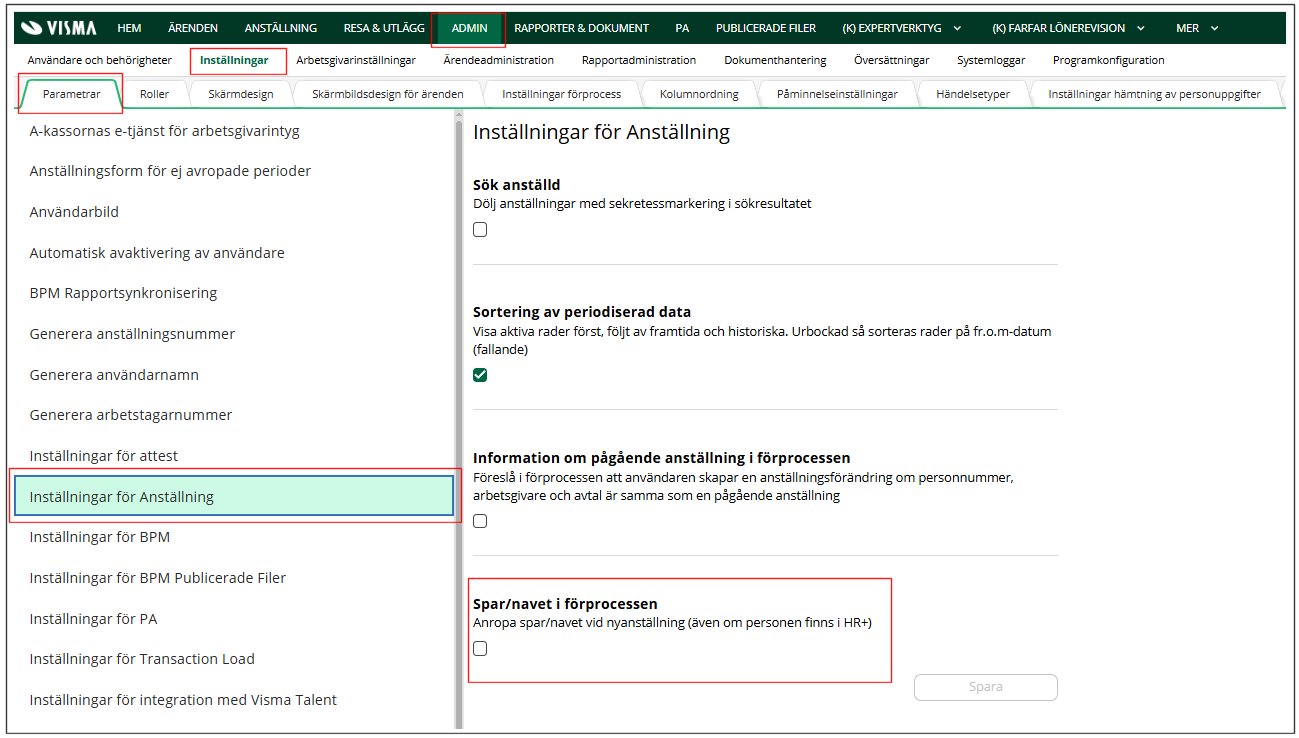Viewport: 1299px width, 738px height.
Task: Open the Kolumnordning tab
Action: 699,94
